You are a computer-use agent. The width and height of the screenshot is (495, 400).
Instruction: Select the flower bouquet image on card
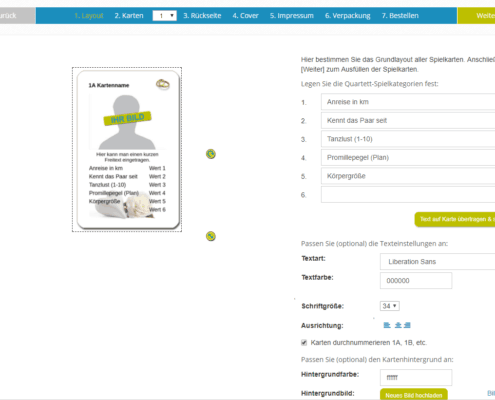coord(122,205)
